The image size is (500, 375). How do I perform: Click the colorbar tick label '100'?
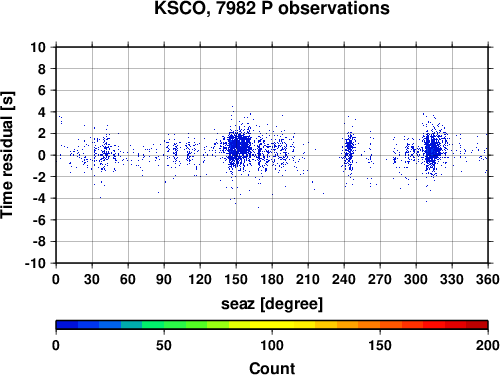pos(272,345)
